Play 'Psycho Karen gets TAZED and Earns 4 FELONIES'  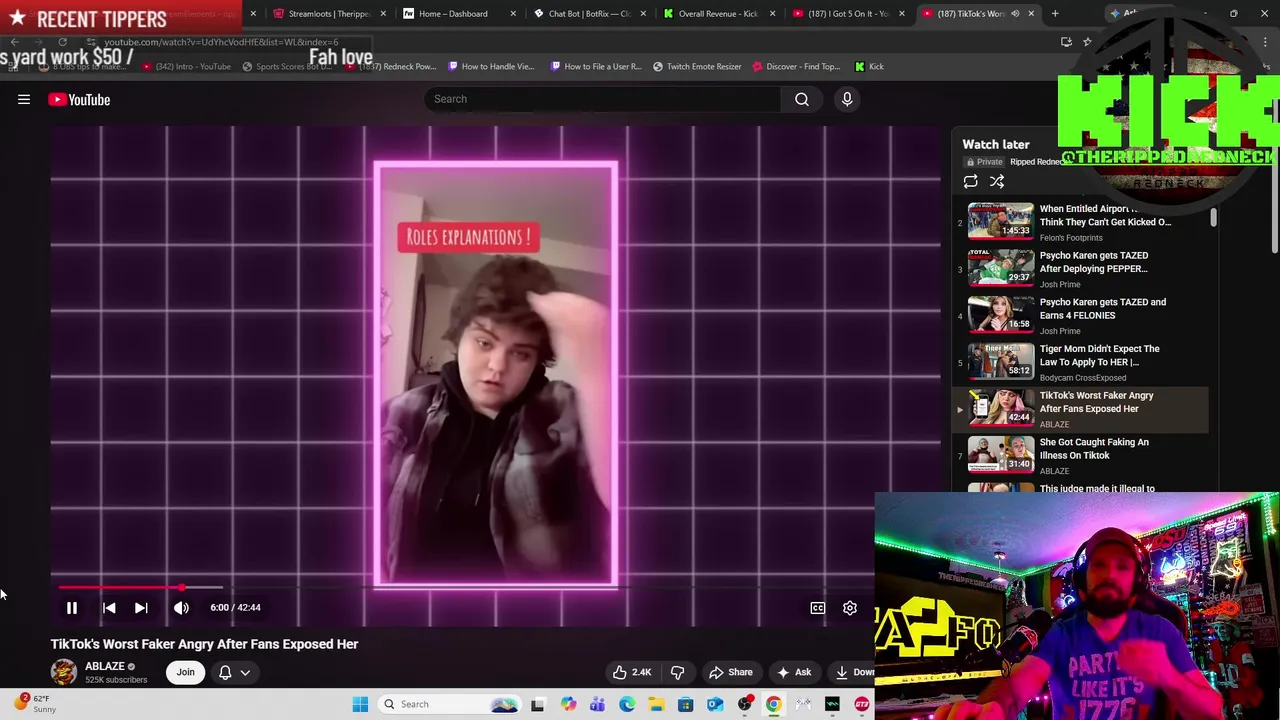tap(1102, 308)
